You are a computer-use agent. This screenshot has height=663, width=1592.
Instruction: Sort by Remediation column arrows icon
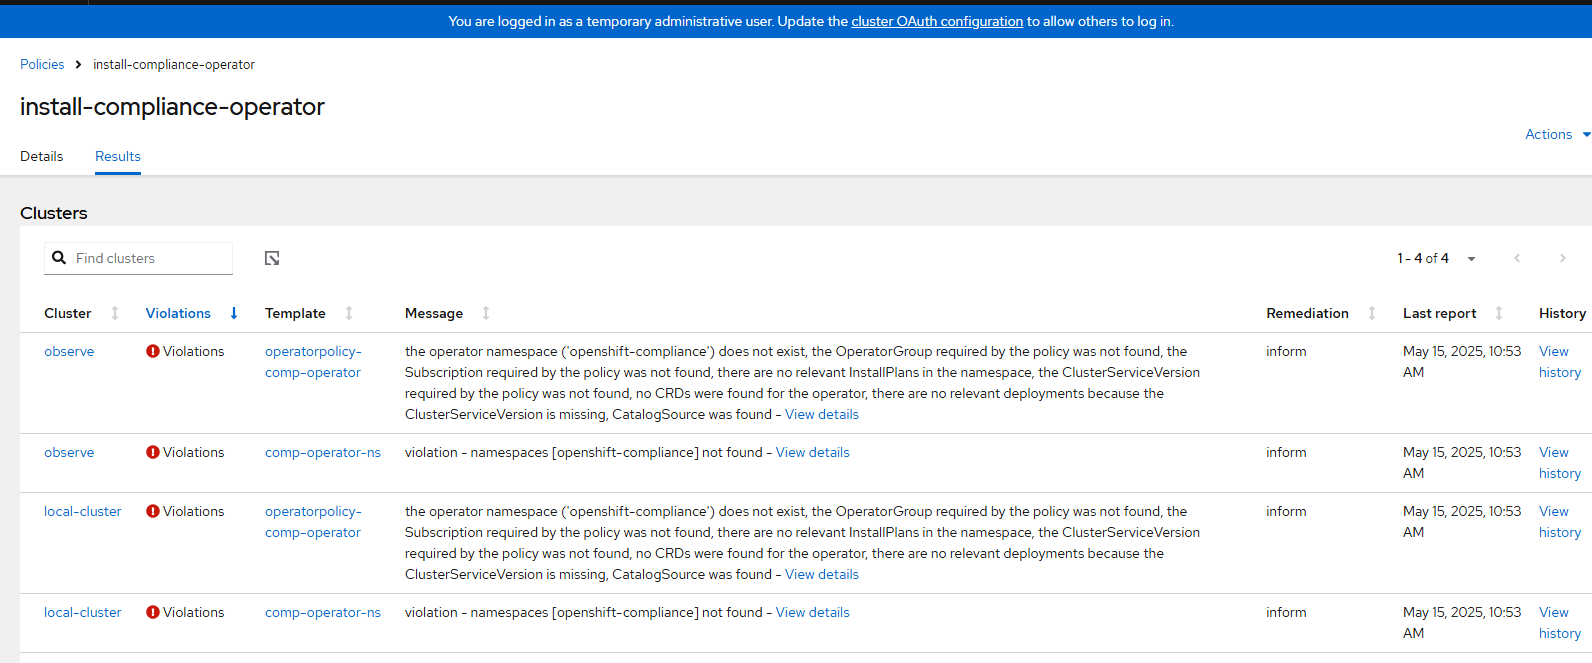tap(1372, 313)
